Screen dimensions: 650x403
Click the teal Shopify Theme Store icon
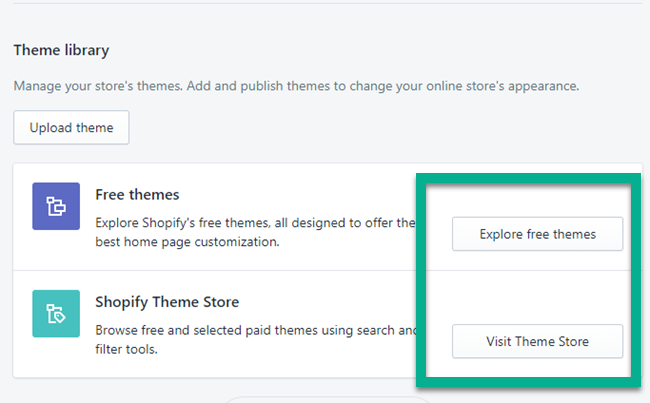(56, 315)
